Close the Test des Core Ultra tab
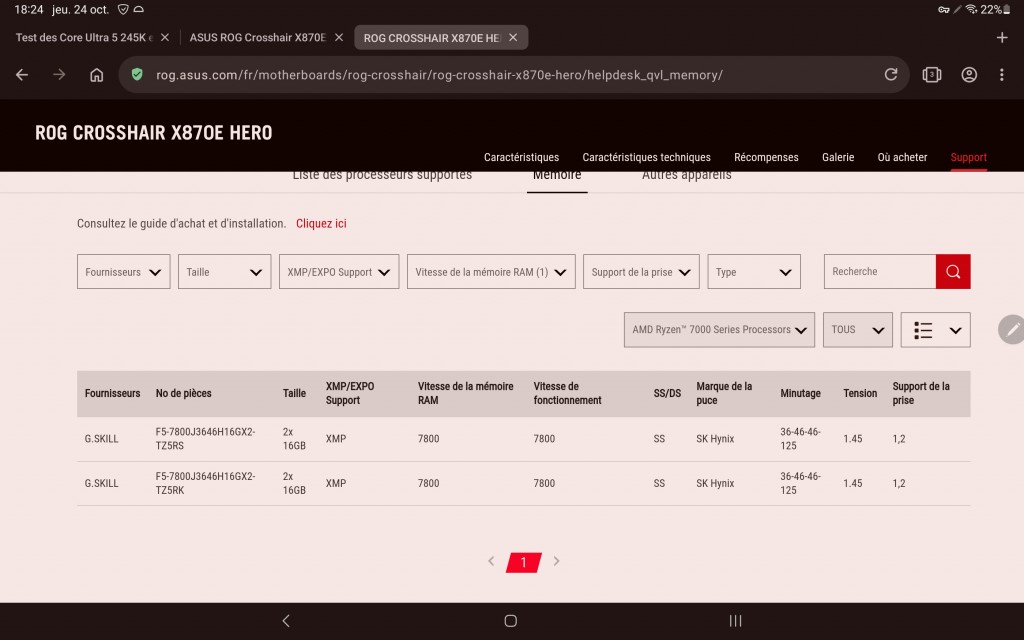The width and height of the screenshot is (1024, 640). click(165, 37)
